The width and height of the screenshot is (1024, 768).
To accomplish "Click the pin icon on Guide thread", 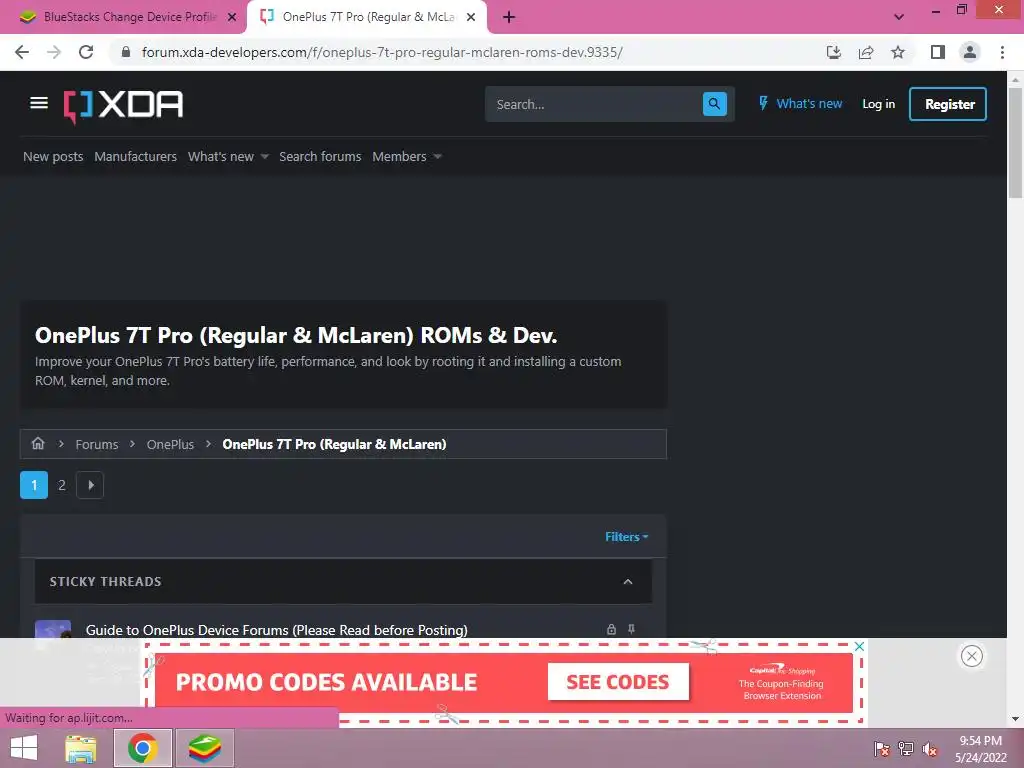I will [x=632, y=630].
